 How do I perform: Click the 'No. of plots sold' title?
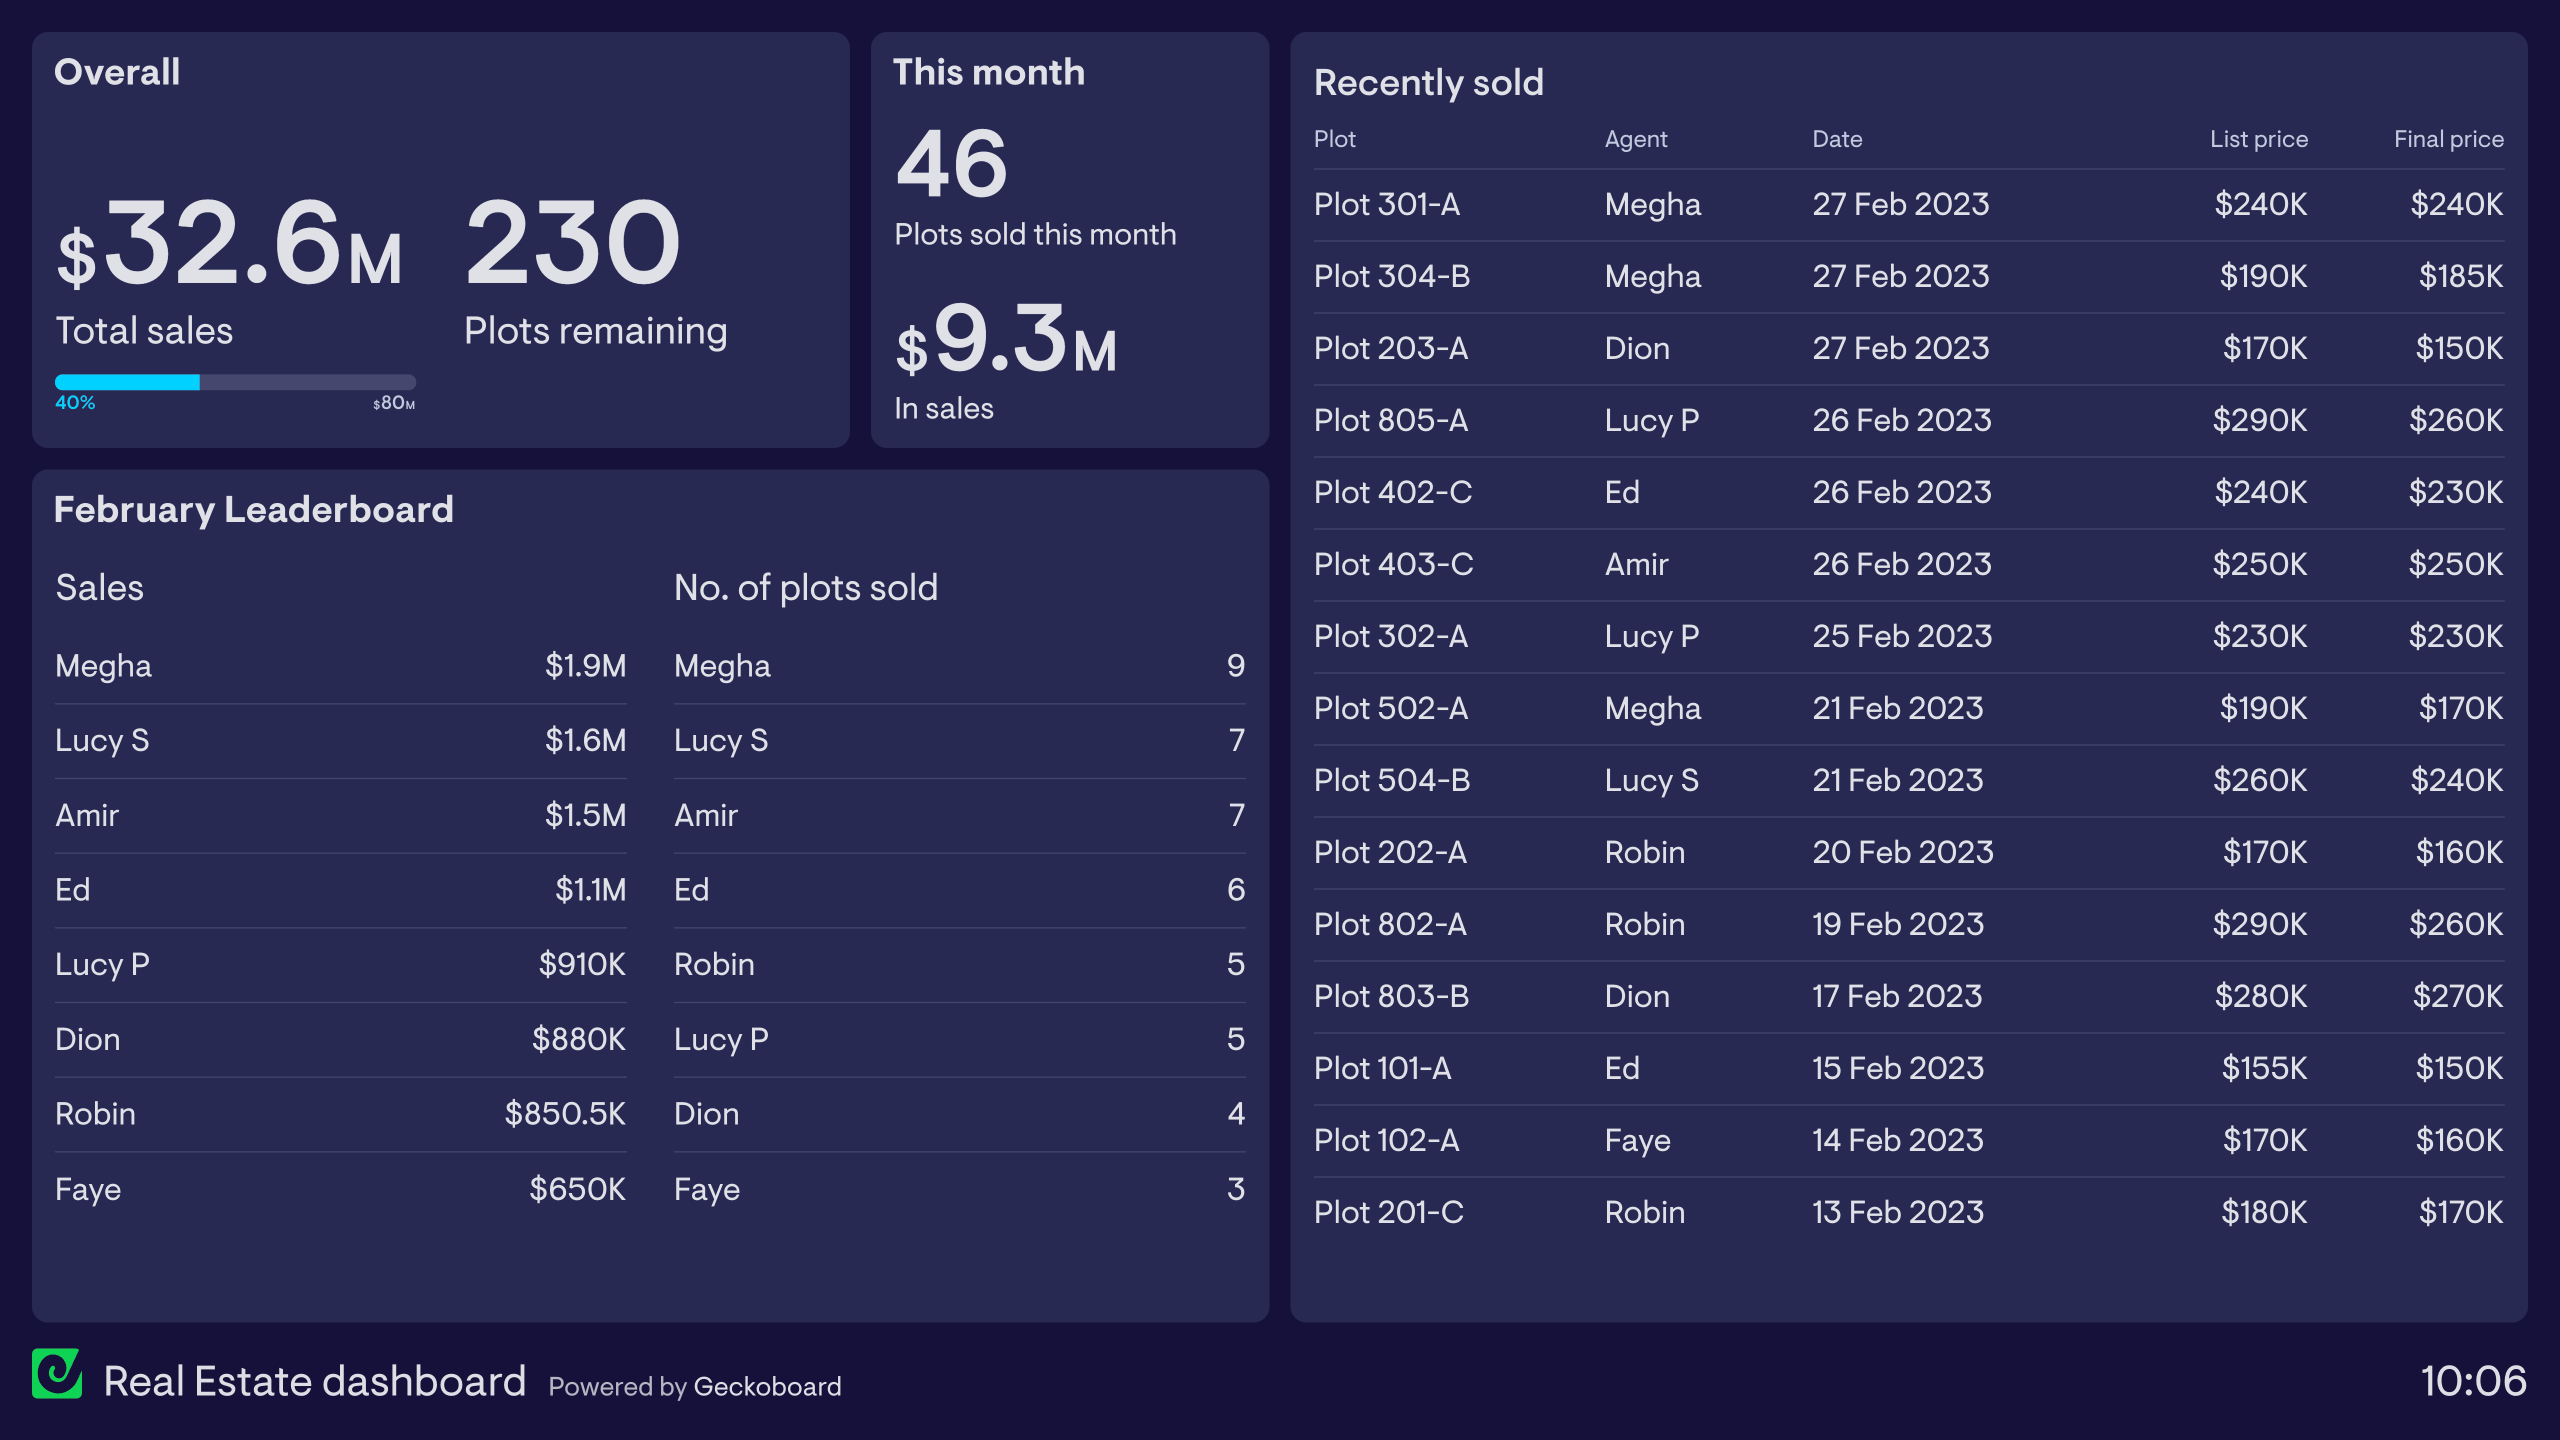click(806, 588)
